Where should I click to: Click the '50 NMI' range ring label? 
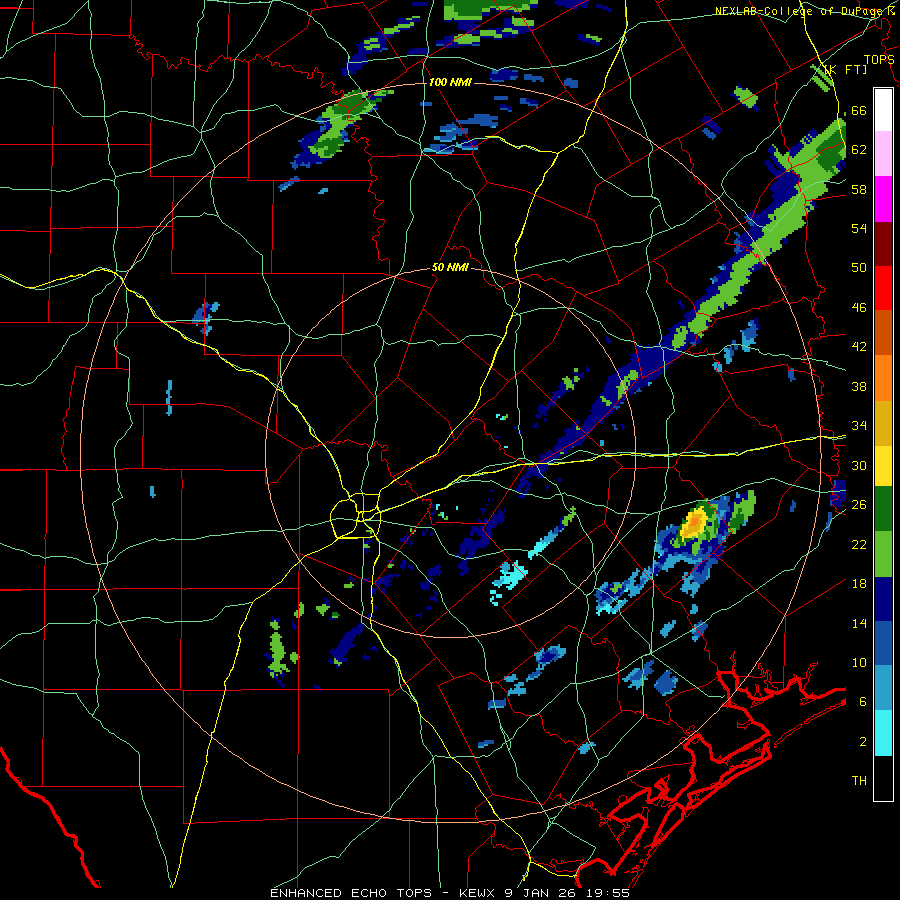coord(450,267)
